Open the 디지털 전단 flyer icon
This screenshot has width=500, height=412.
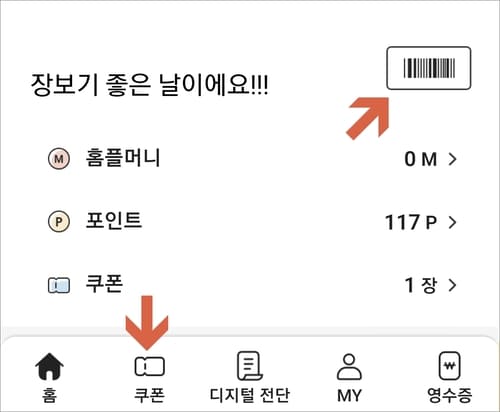(x=249, y=366)
